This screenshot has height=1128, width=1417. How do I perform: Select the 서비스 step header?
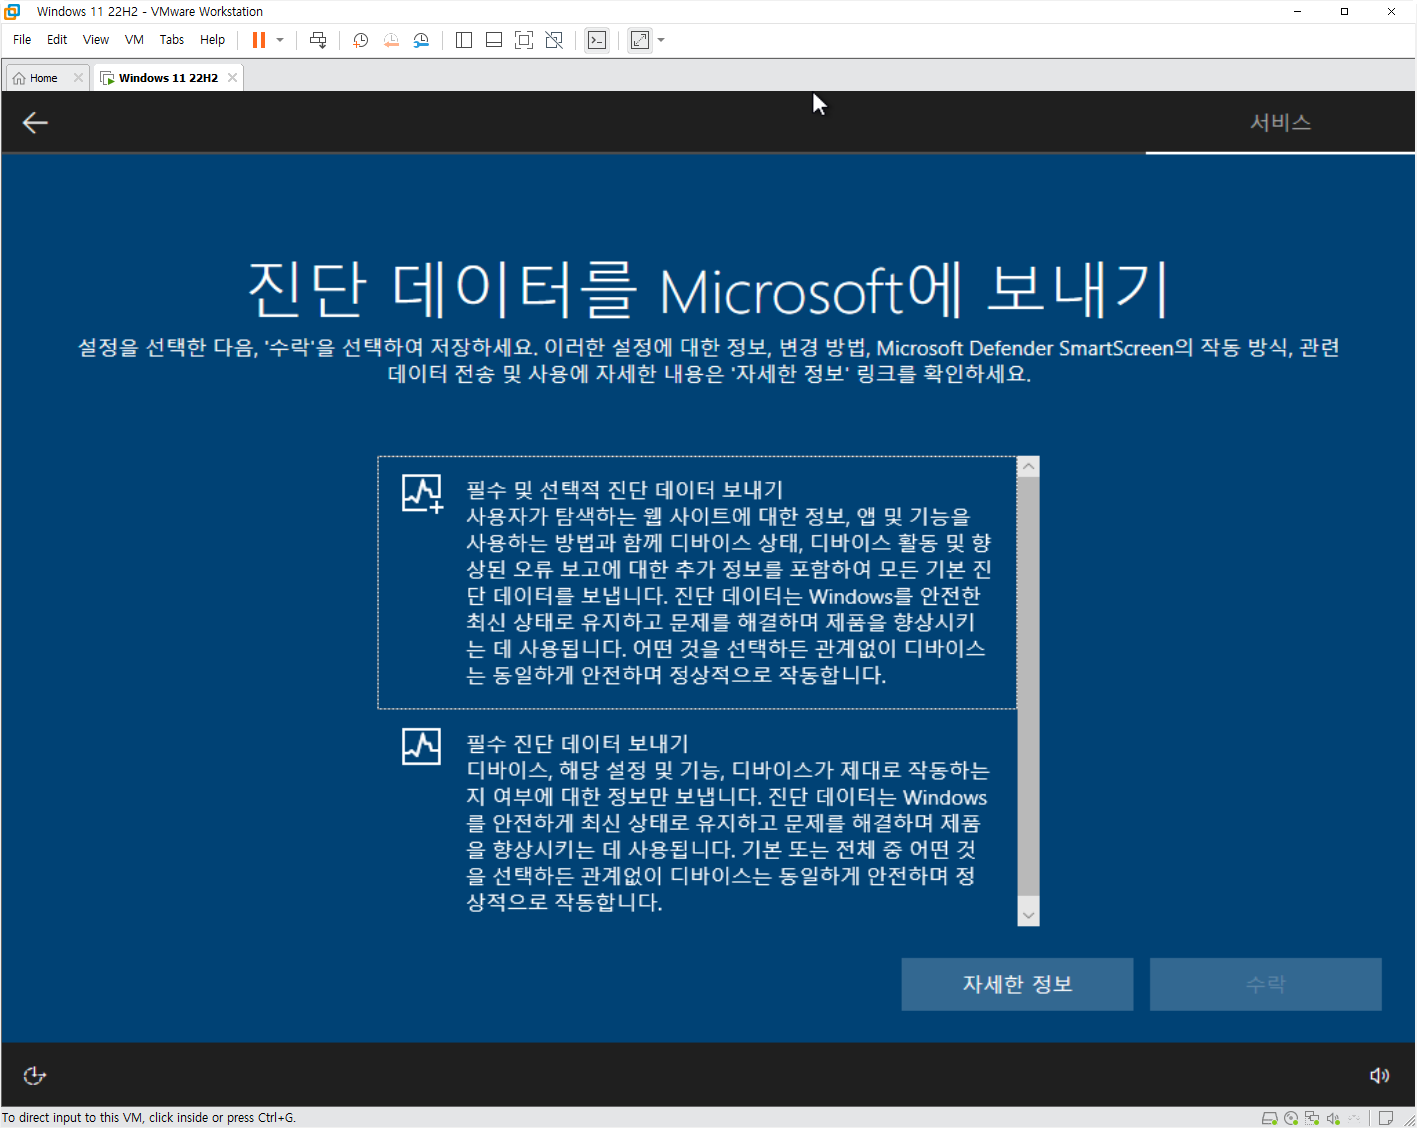[1280, 122]
